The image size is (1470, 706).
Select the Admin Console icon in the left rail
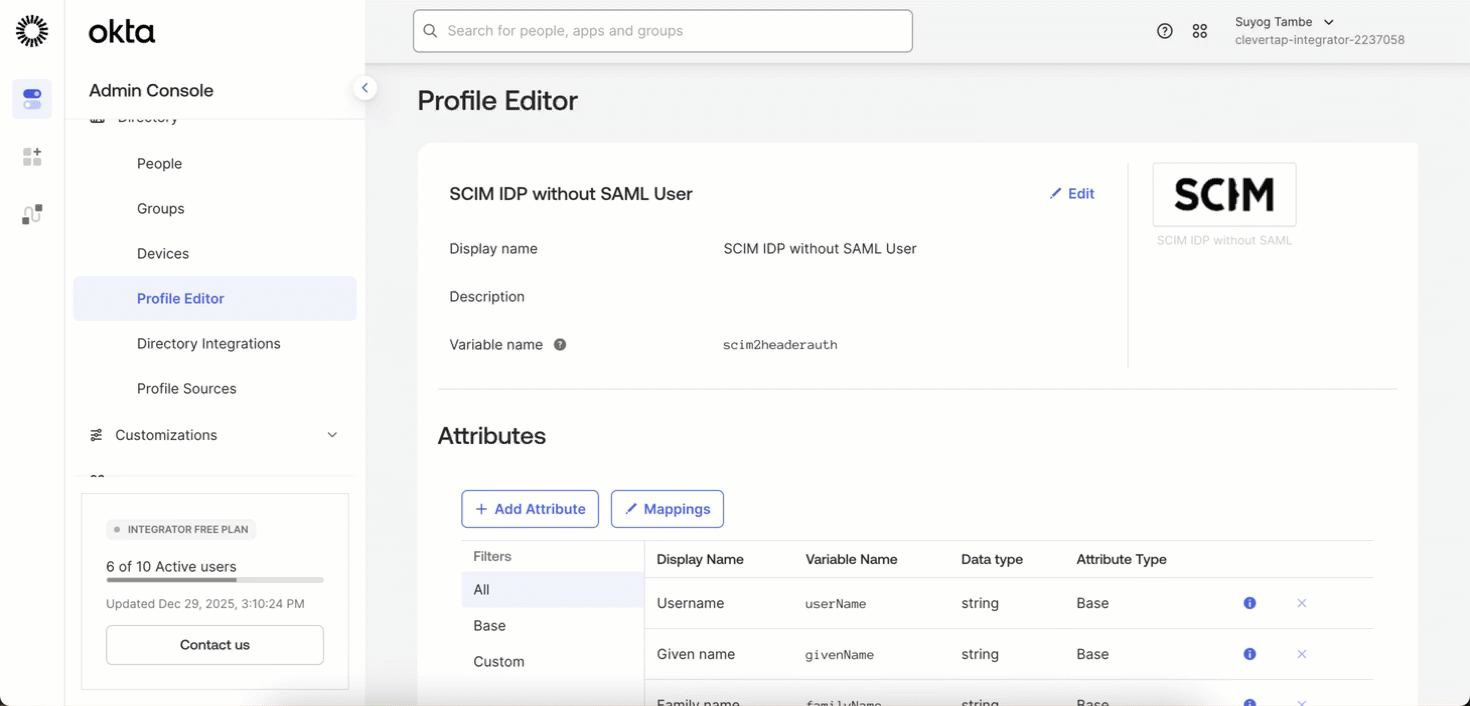pyautogui.click(x=31, y=99)
